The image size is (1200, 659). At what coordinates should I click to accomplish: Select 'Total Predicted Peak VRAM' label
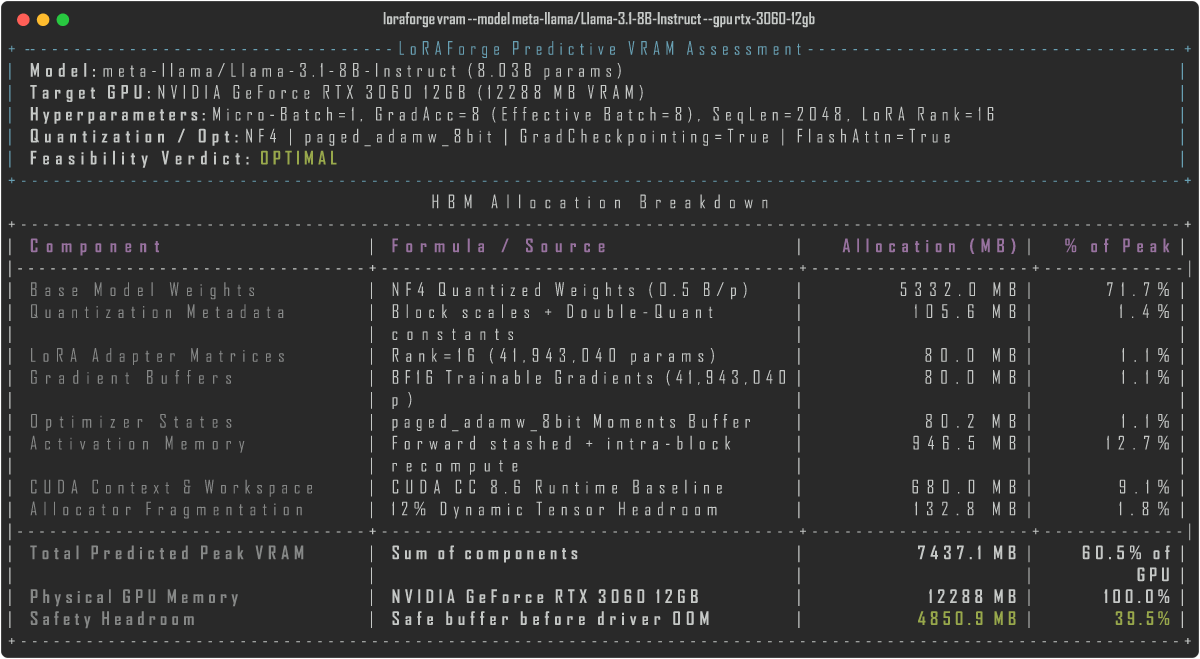[167, 553]
